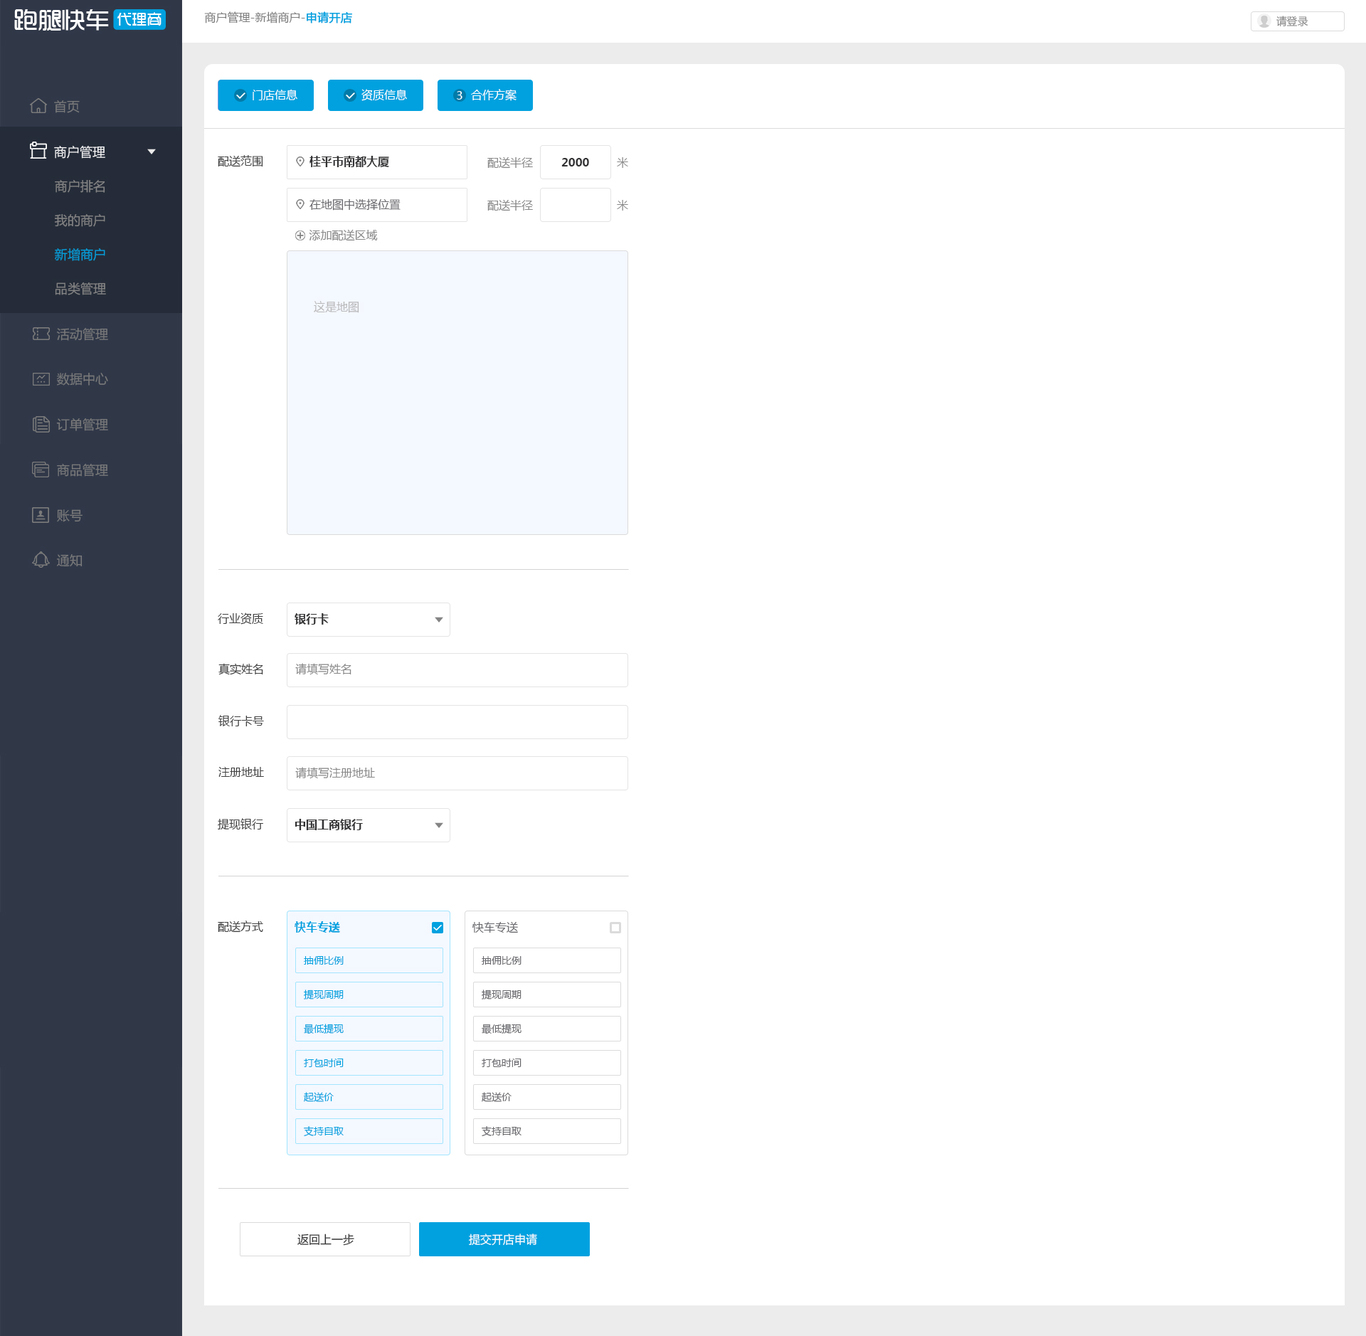Click the ticket icon beside 活动管理

[x=41, y=334]
